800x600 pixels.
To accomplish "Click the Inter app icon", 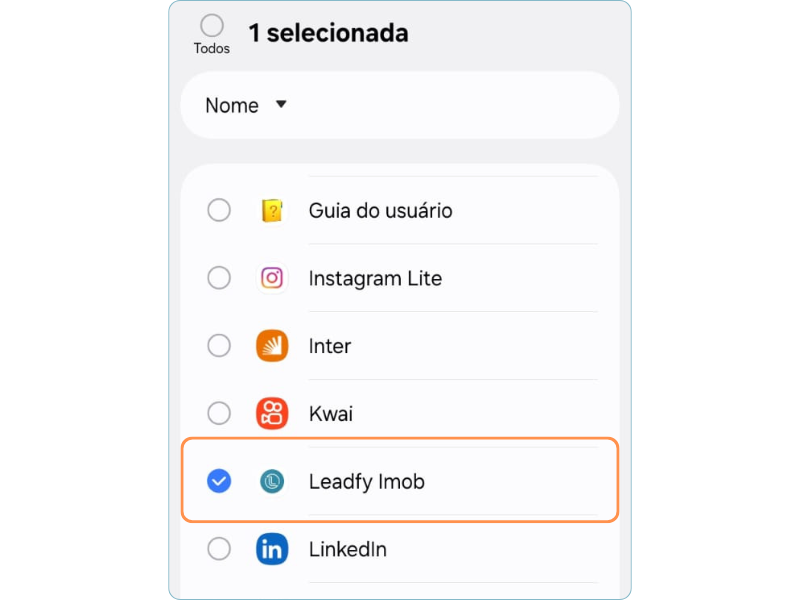I will tap(272, 346).
